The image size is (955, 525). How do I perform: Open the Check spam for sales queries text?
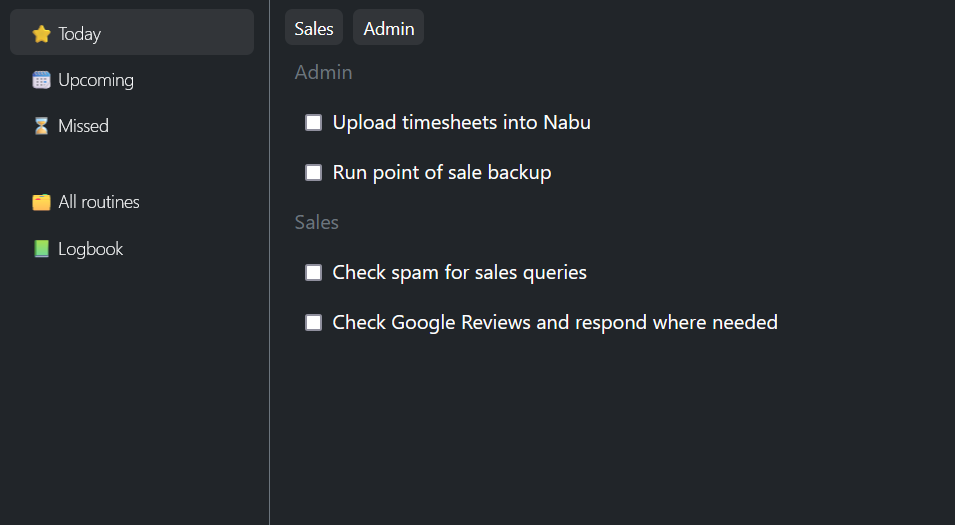coord(459,272)
